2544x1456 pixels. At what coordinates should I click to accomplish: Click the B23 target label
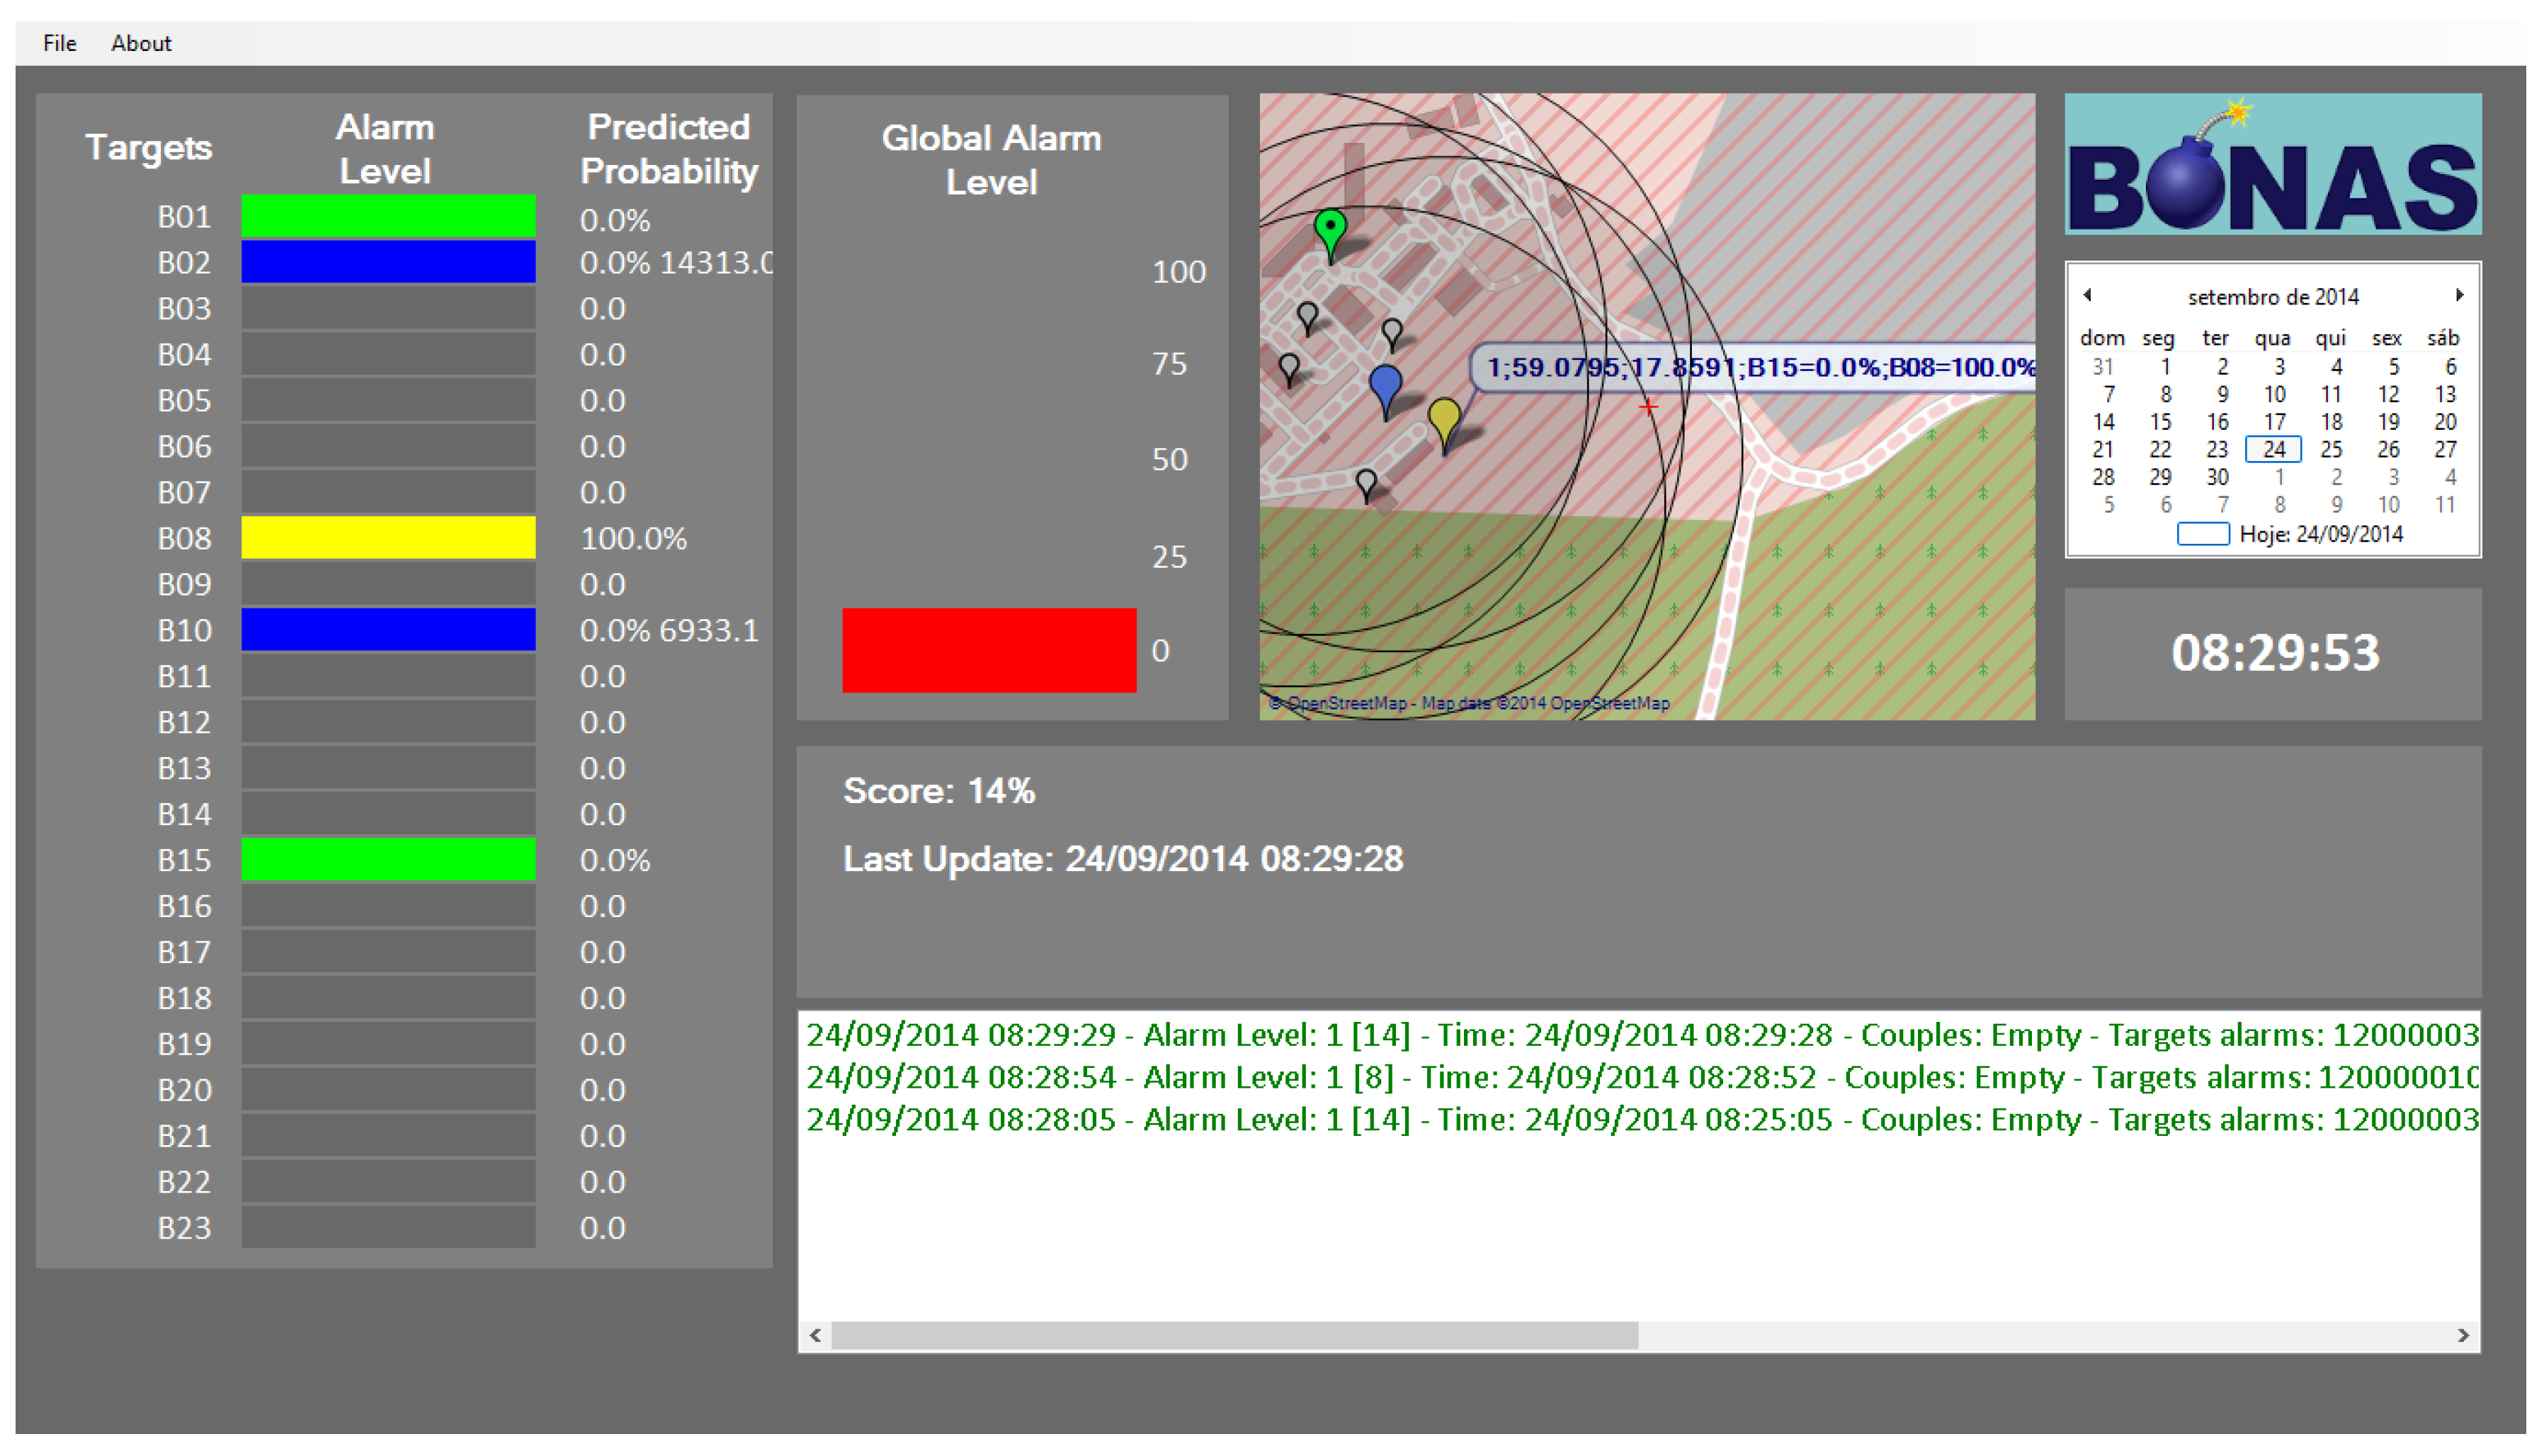coord(184,1228)
